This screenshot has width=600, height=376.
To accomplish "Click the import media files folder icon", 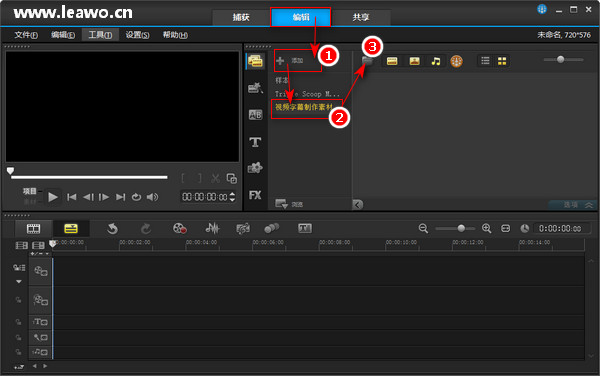I will point(367,61).
